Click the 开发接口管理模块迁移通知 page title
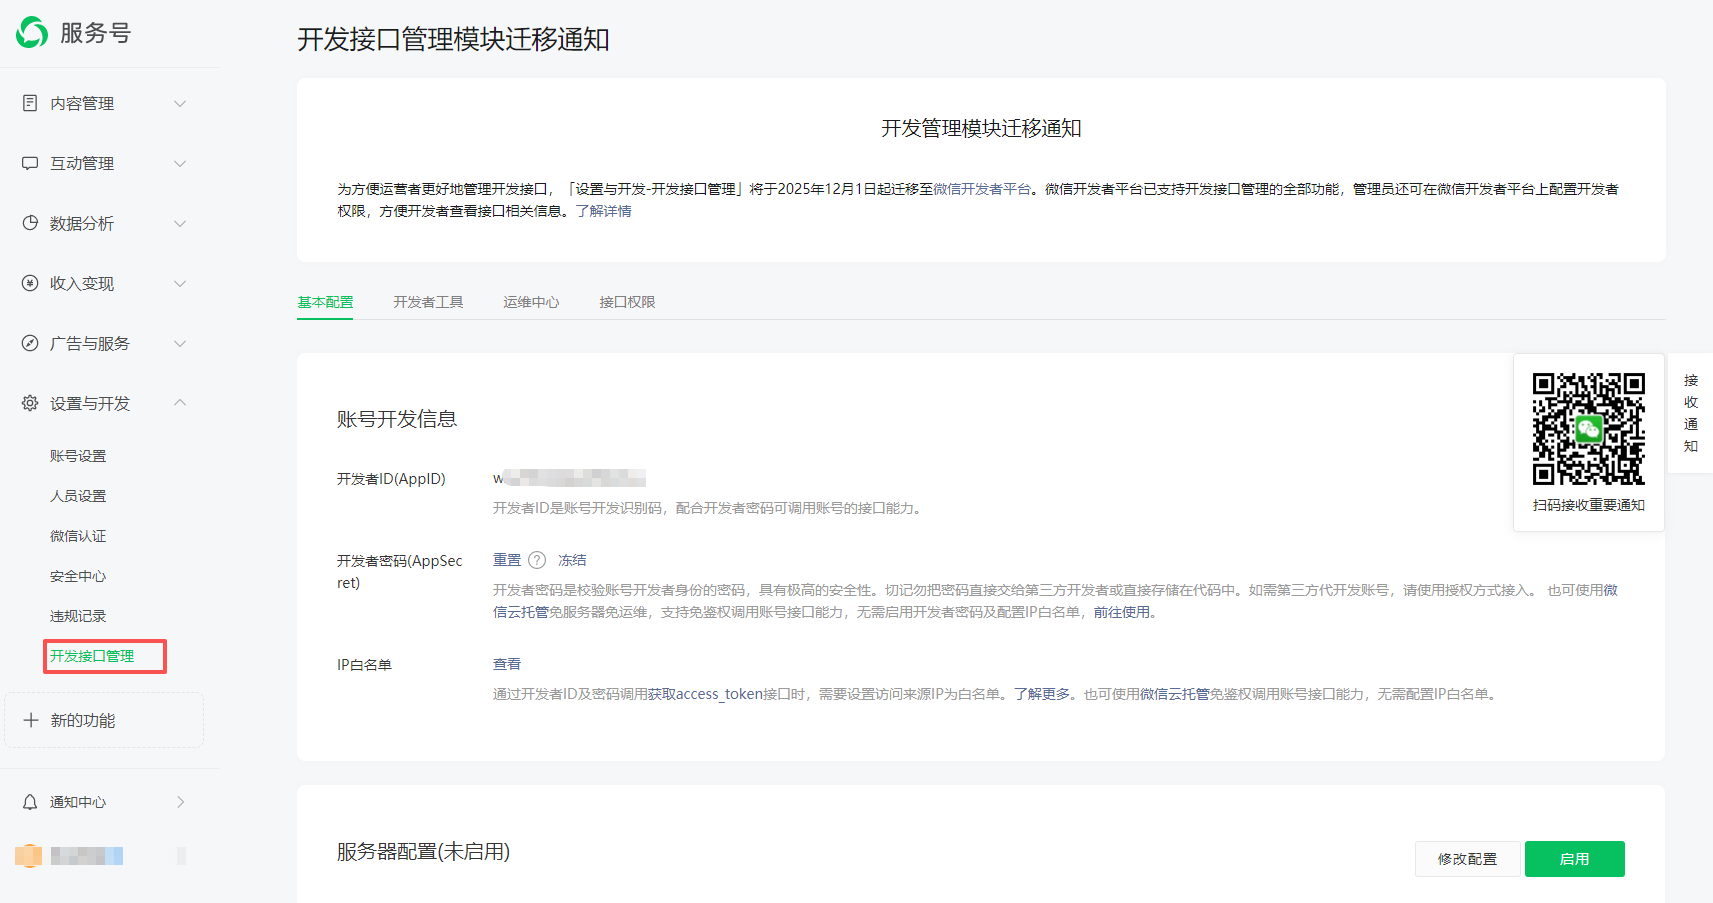Viewport: 1713px width, 903px height. tap(453, 39)
